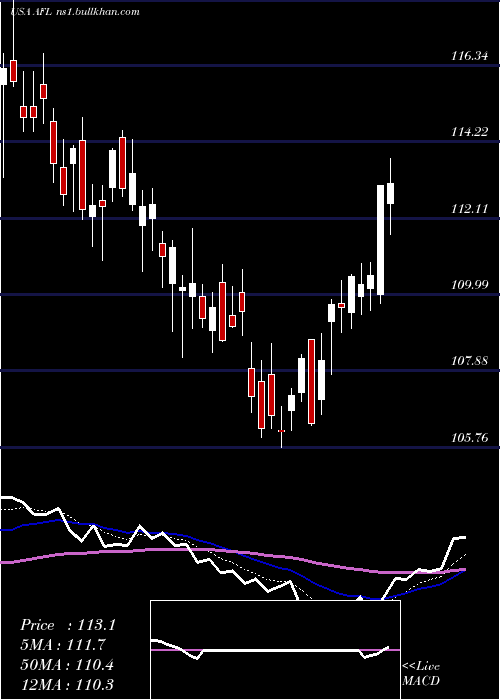Select the 114.22 price axis label
Screen dimensions: 500x700
[470, 132]
